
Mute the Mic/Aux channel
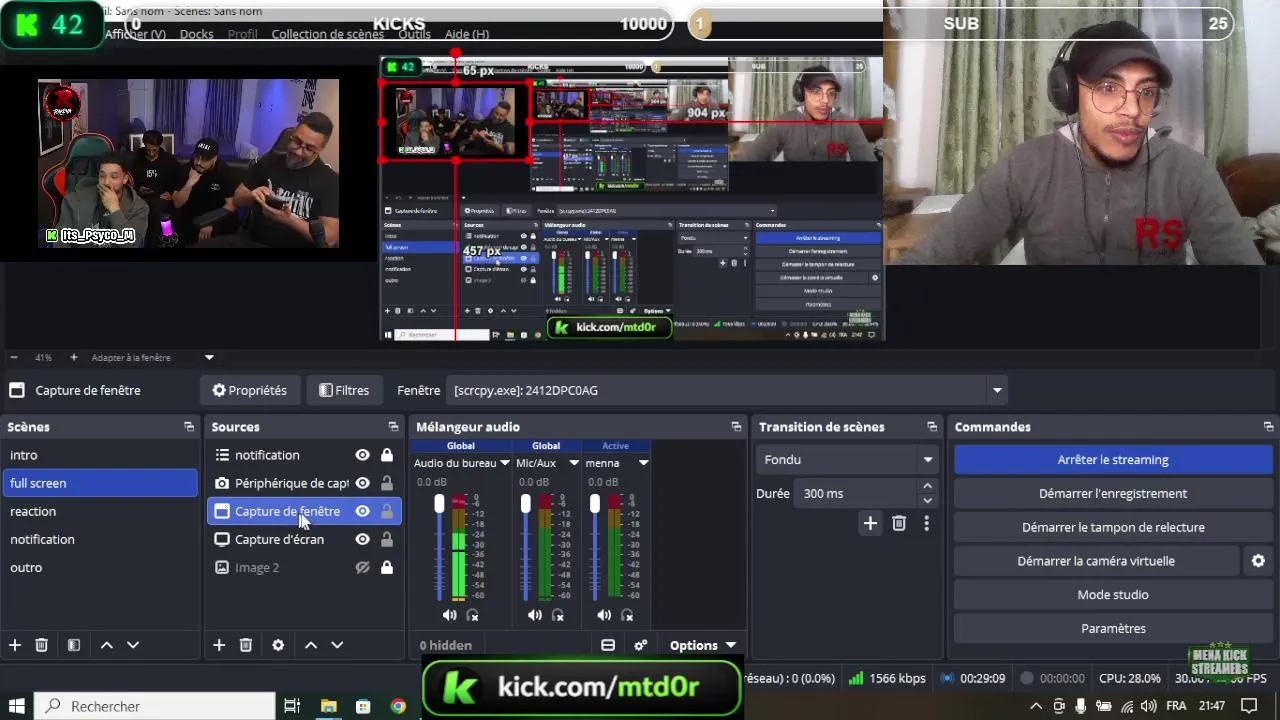coord(534,615)
